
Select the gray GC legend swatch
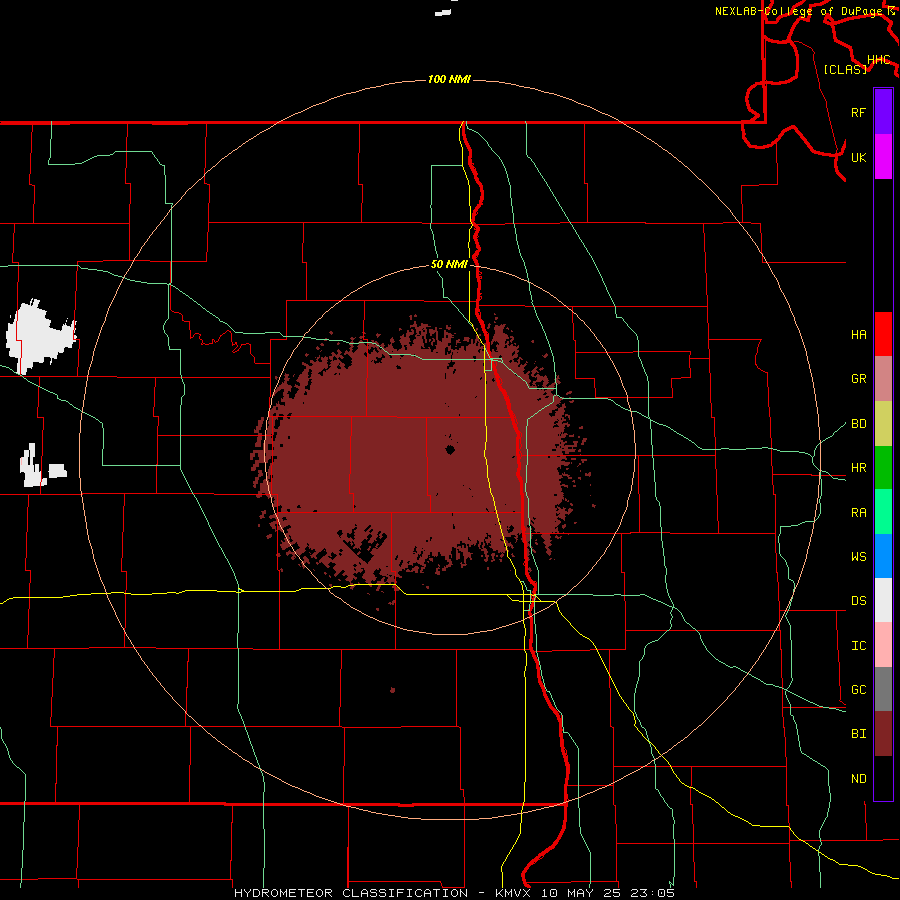883,689
